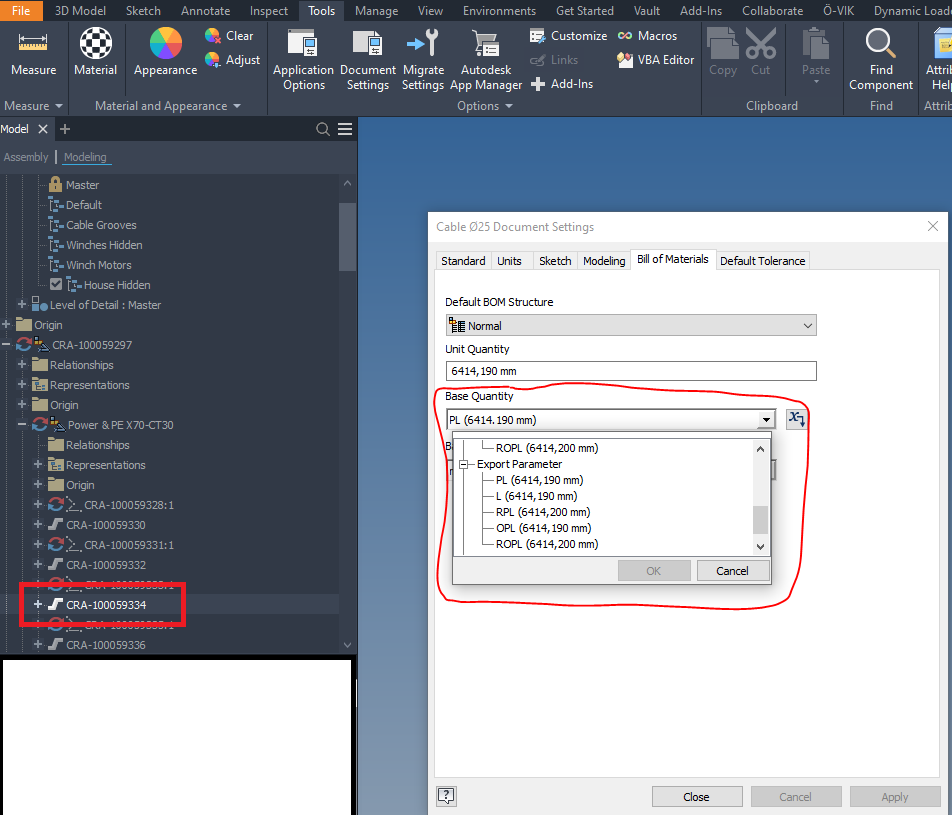Click the Unit Quantity input field

click(x=630, y=371)
